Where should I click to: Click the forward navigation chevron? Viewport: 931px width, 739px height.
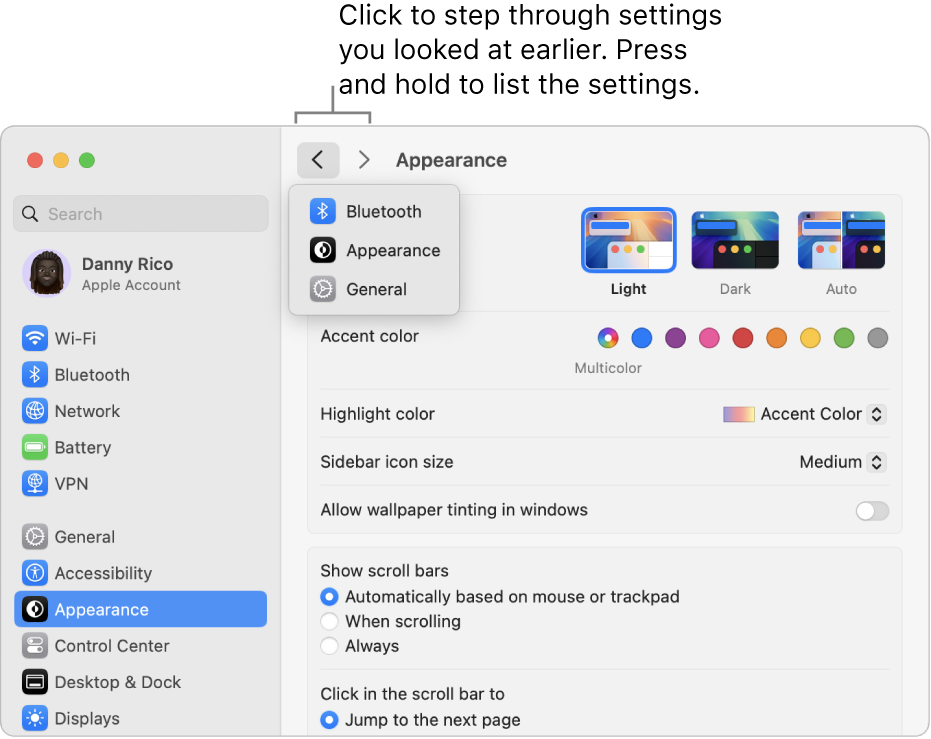(364, 160)
